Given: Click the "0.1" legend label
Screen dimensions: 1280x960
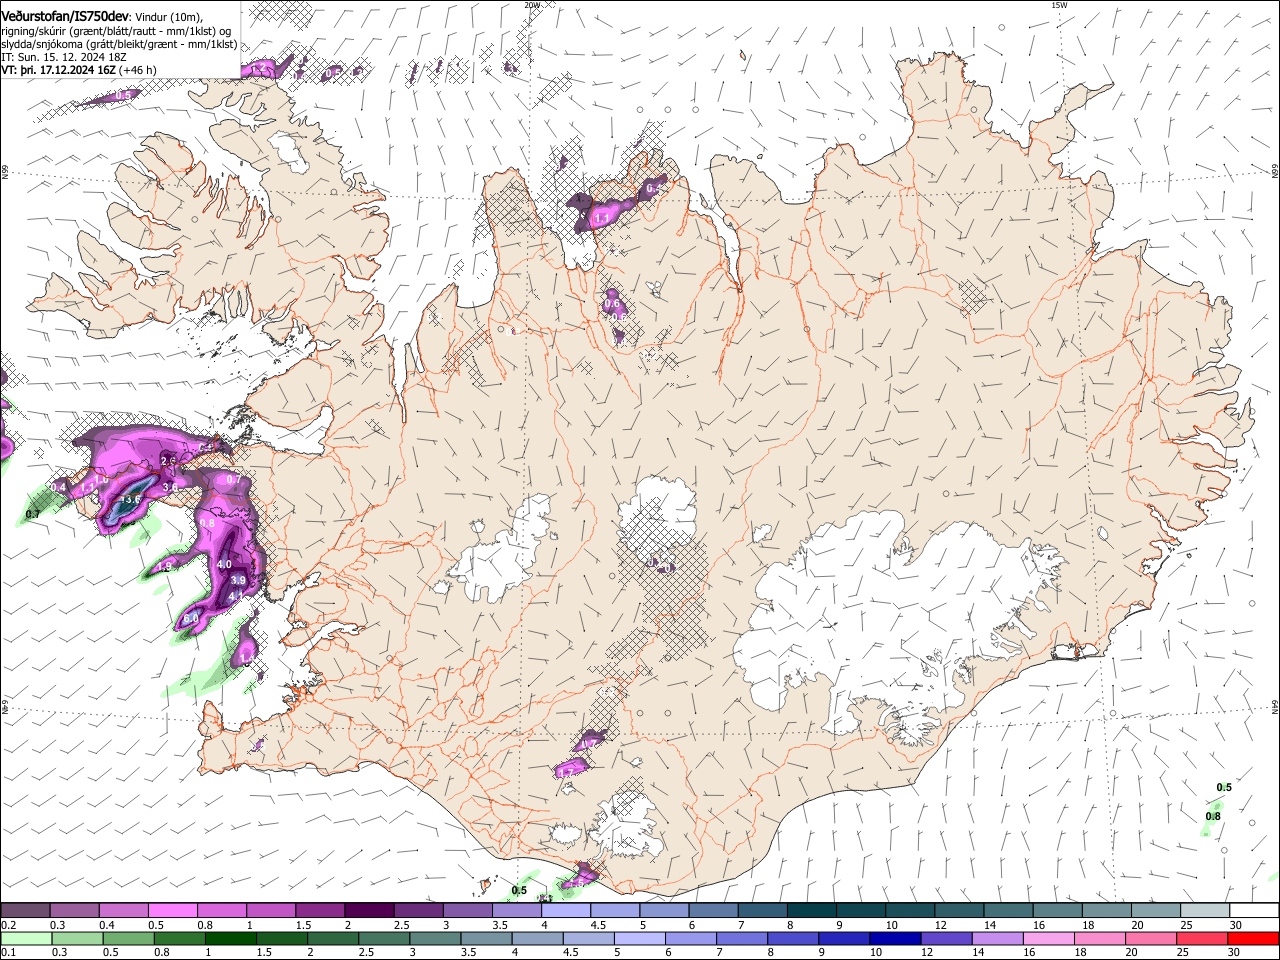Looking at the screenshot, I should (x=8, y=953).
